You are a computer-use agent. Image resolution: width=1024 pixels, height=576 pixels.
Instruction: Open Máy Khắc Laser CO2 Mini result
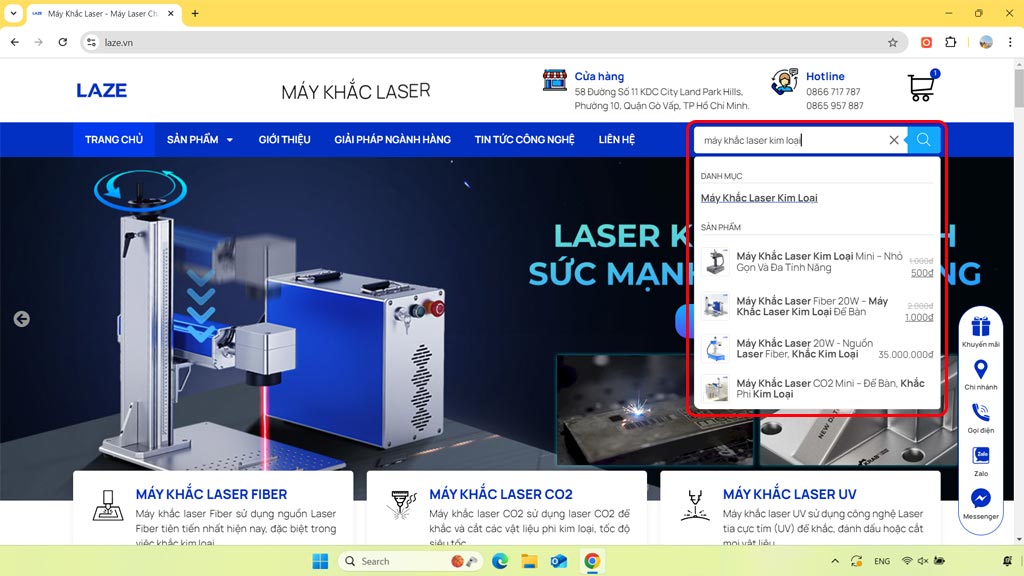(817, 389)
